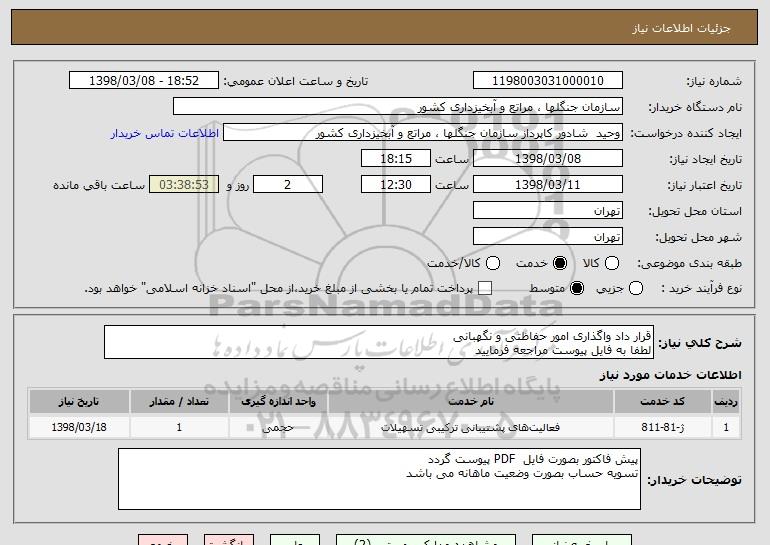Click request number field 1198003031000010

tap(548, 81)
